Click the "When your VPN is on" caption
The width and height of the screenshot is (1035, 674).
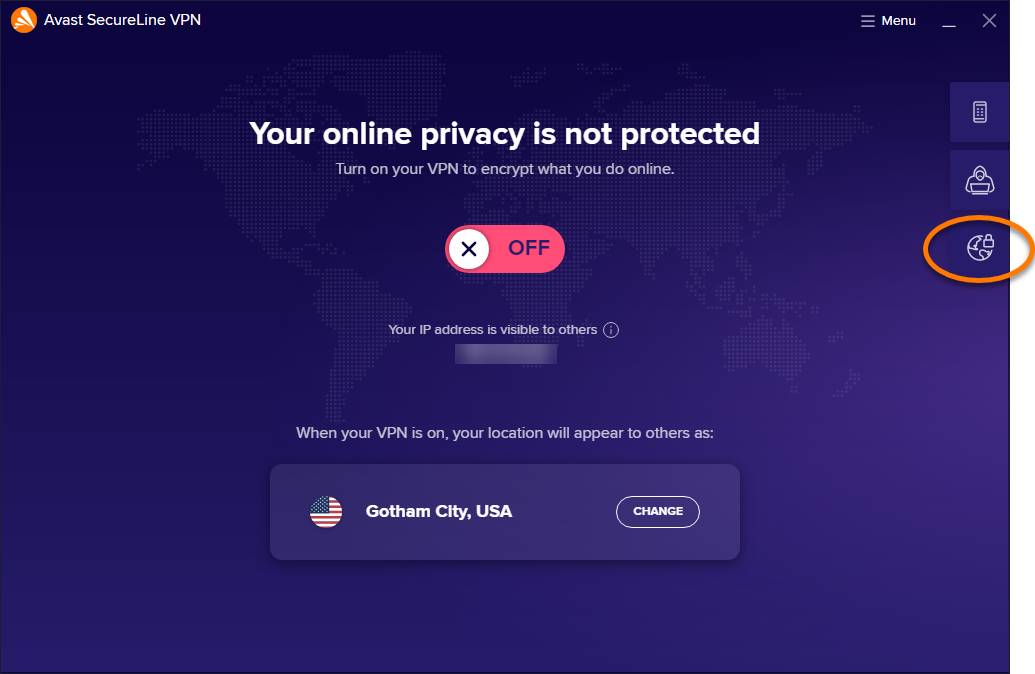504,434
